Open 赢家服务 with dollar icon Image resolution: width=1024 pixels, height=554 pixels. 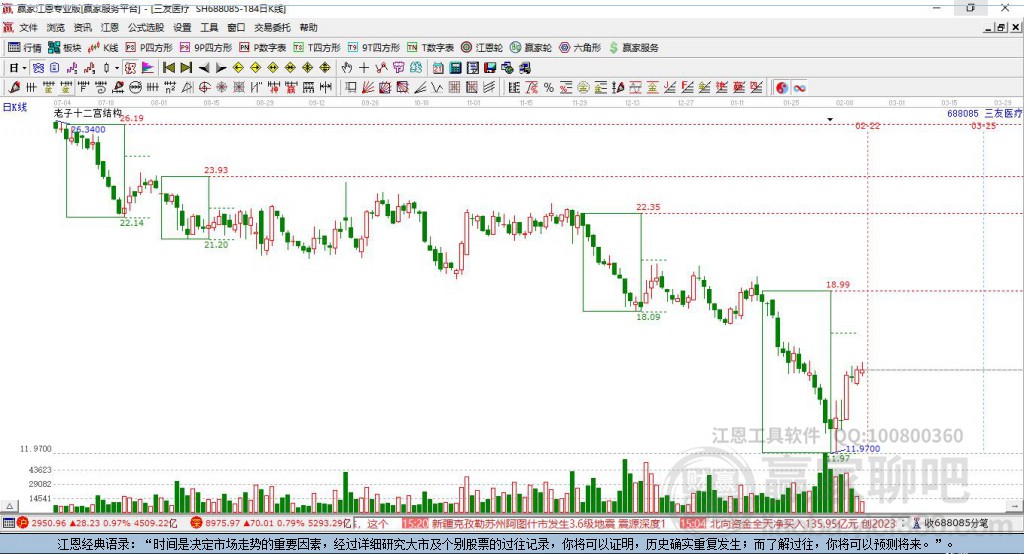click(633, 48)
